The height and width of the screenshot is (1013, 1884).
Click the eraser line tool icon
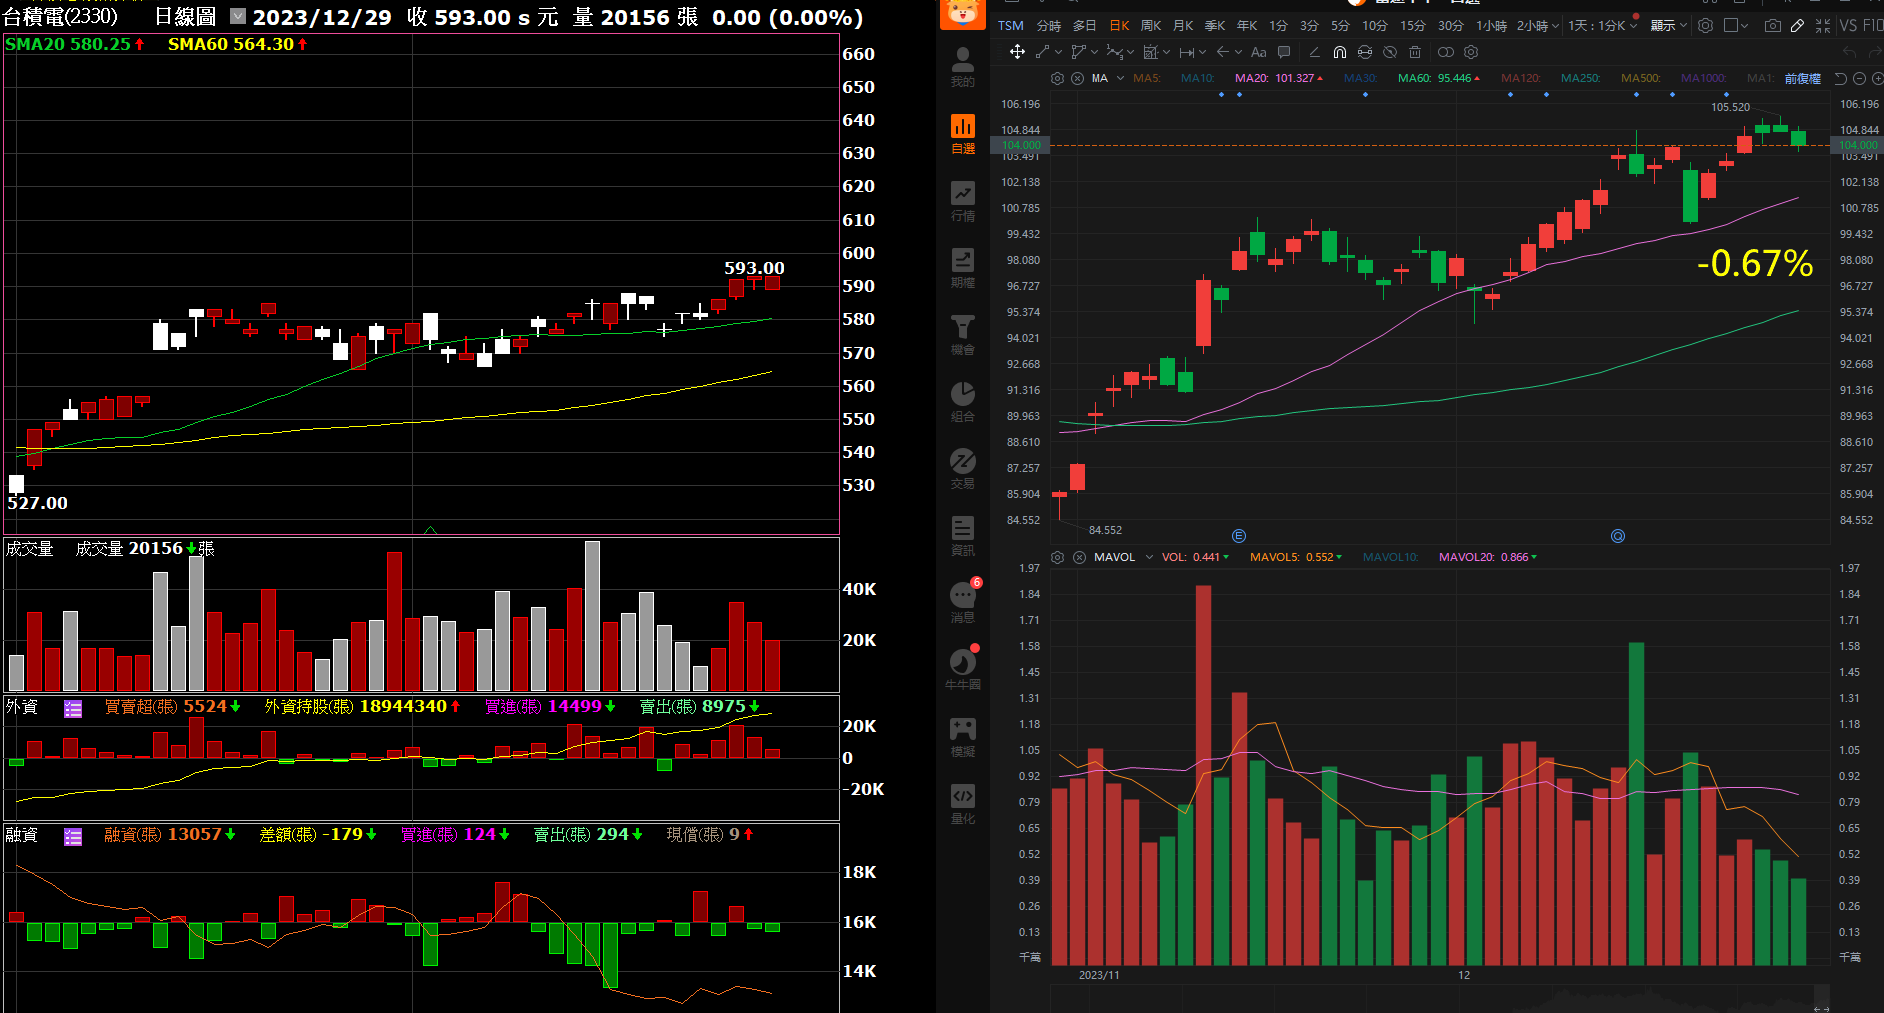[1314, 52]
